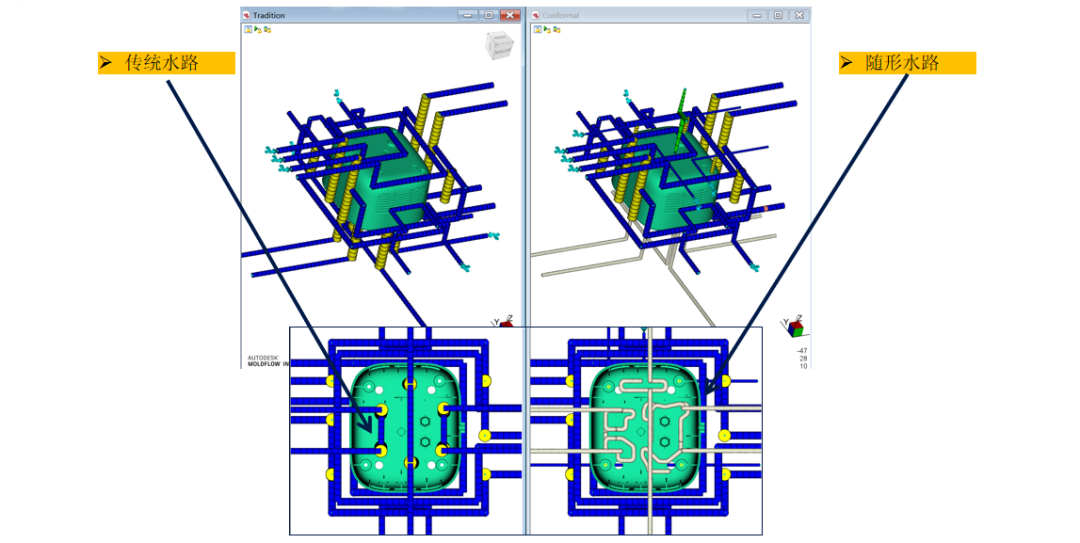Click the third lock icon in Conformal toolbar
Viewport: 1080px width, 543px height.
pyautogui.click(x=557, y=30)
